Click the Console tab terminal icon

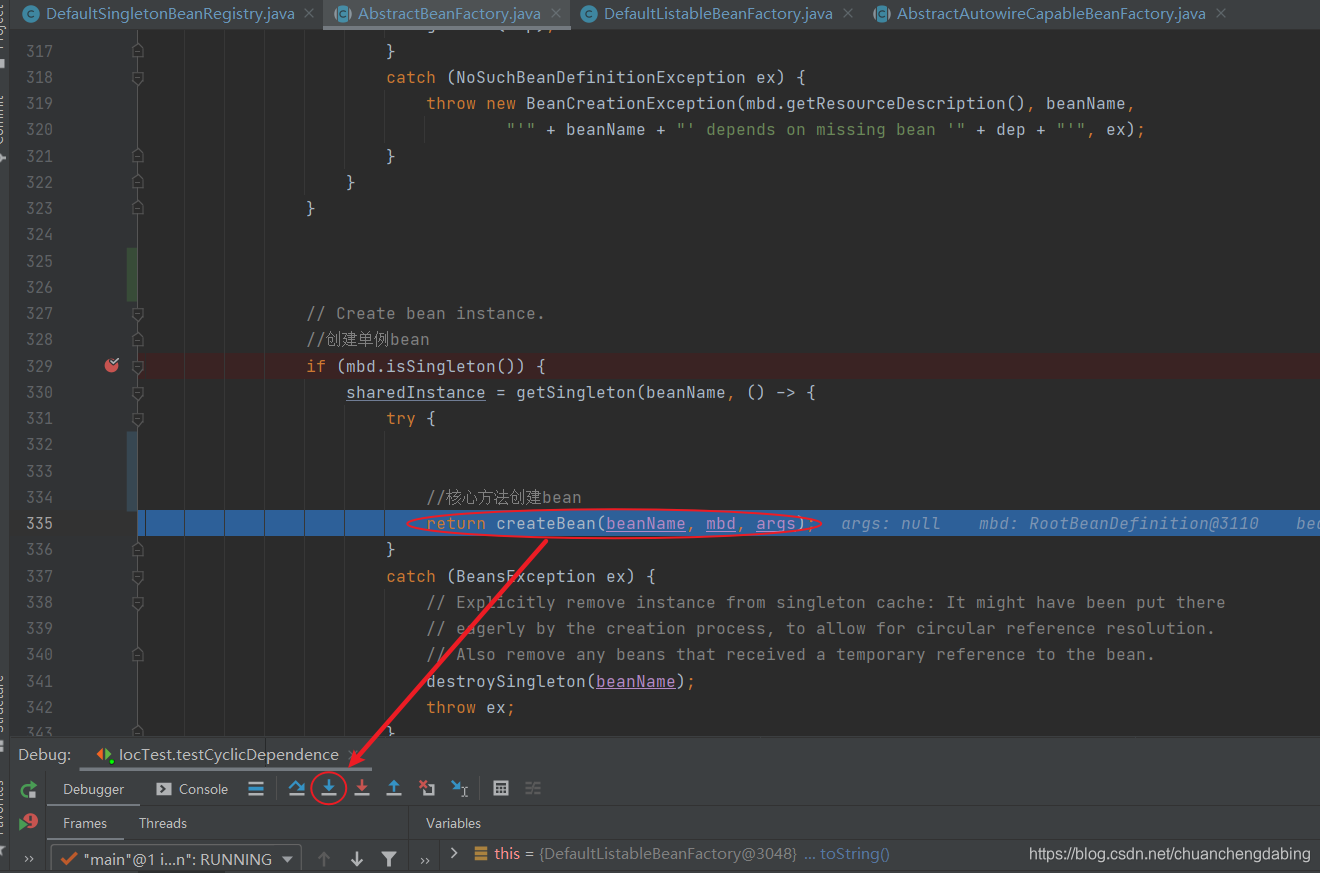click(164, 789)
